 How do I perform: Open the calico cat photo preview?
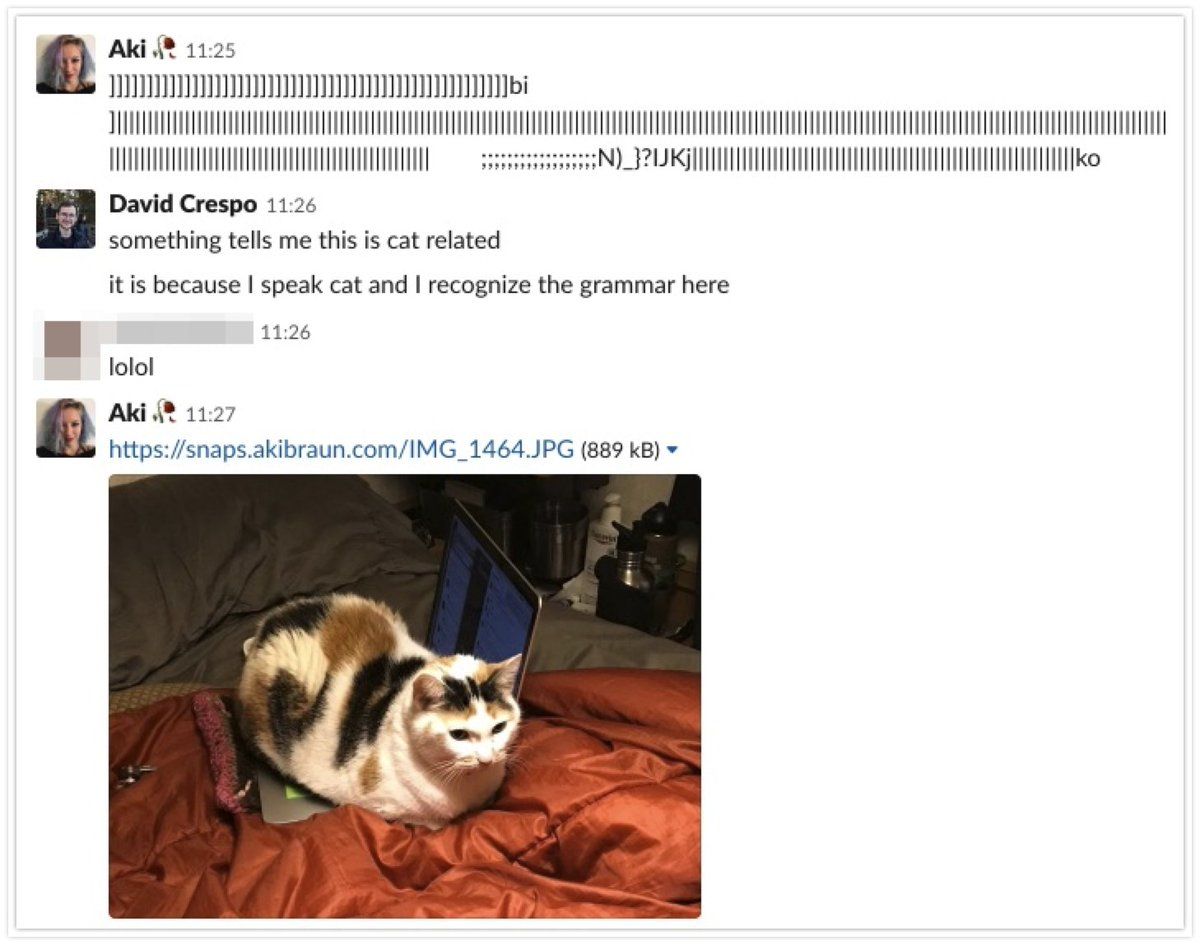pos(404,696)
